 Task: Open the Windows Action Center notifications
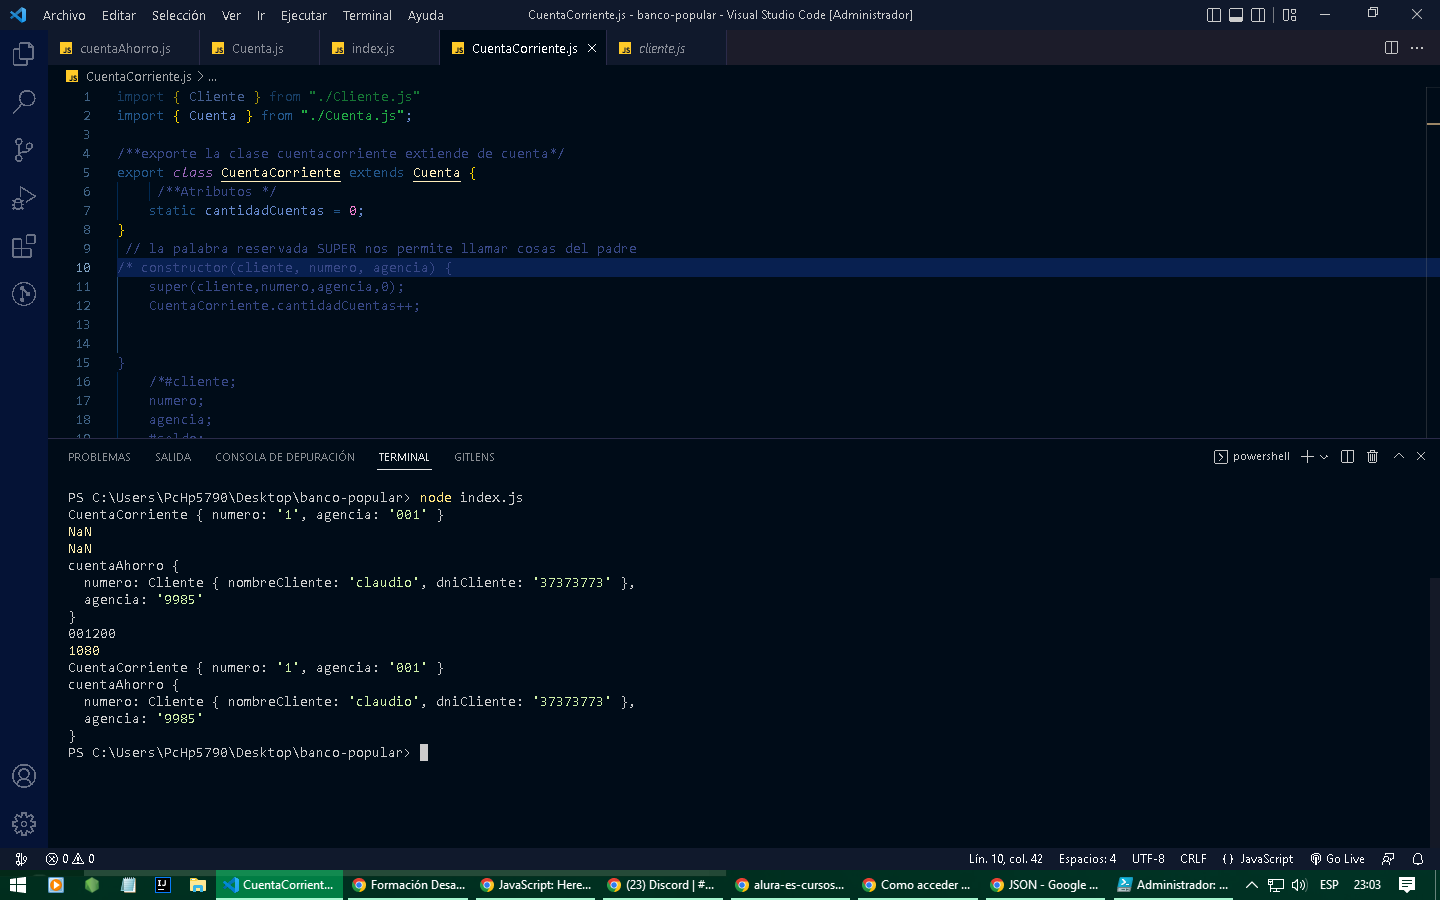point(1407,885)
